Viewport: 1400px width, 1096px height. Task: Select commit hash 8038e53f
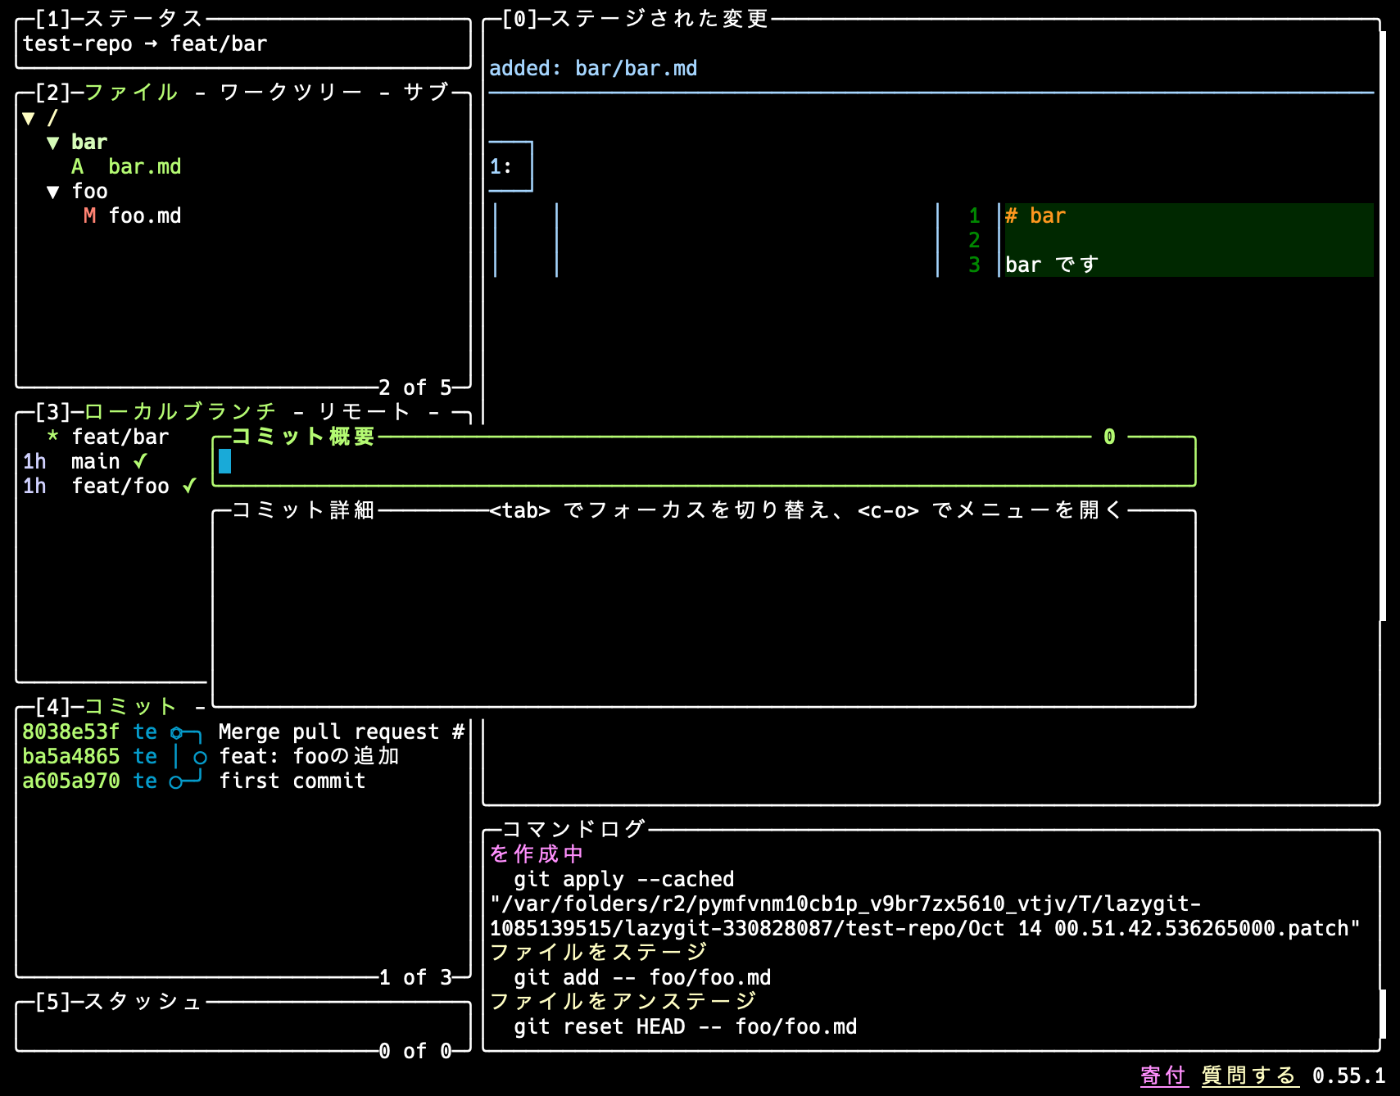point(70,733)
